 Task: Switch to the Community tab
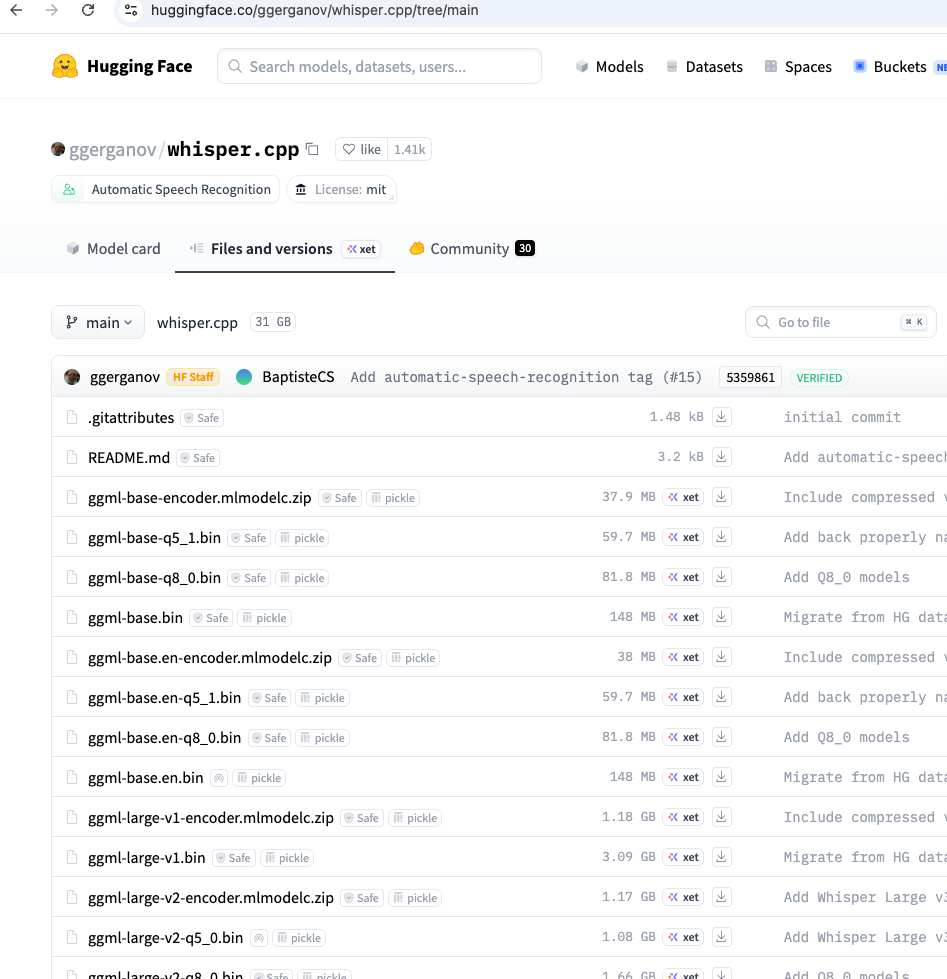click(x=472, y=248)
